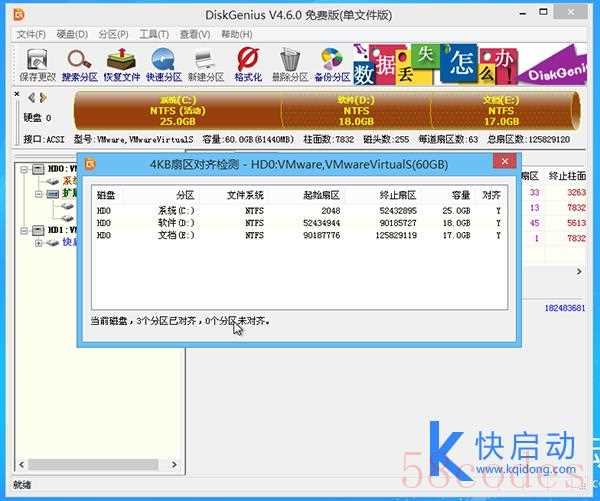The height and width of the screenshot is (501, 600).
Task: Select the 格式化 format tool
Action: pos(248,65)
